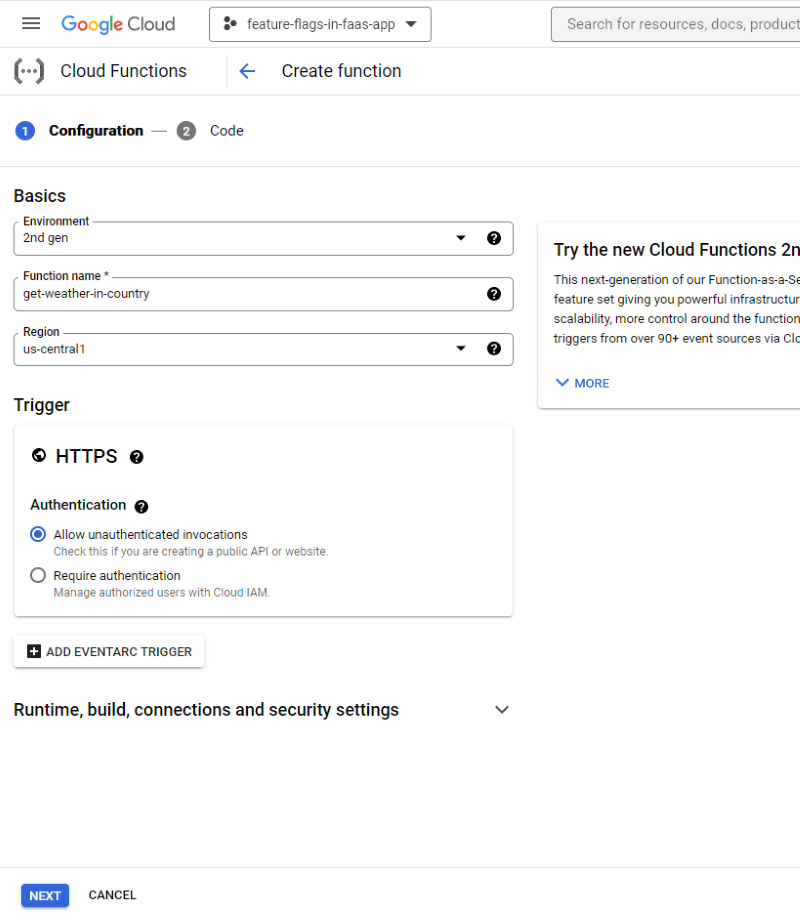Click the Cloud Functions product icon
This screenshot has height=919, width=800.
point(28,71)
